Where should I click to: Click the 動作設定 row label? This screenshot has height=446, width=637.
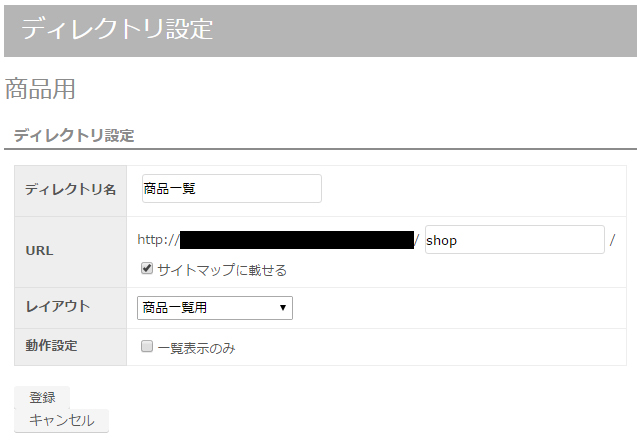click(51, 346)
